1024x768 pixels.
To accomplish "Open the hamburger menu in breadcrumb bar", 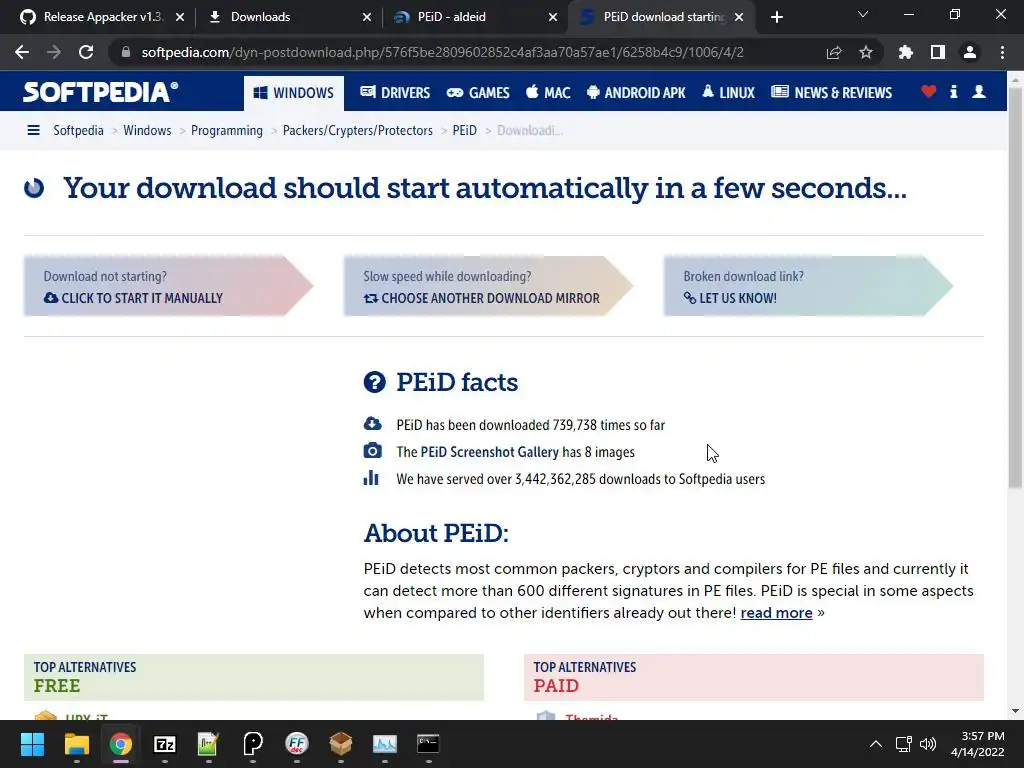I will coord(33,130).
